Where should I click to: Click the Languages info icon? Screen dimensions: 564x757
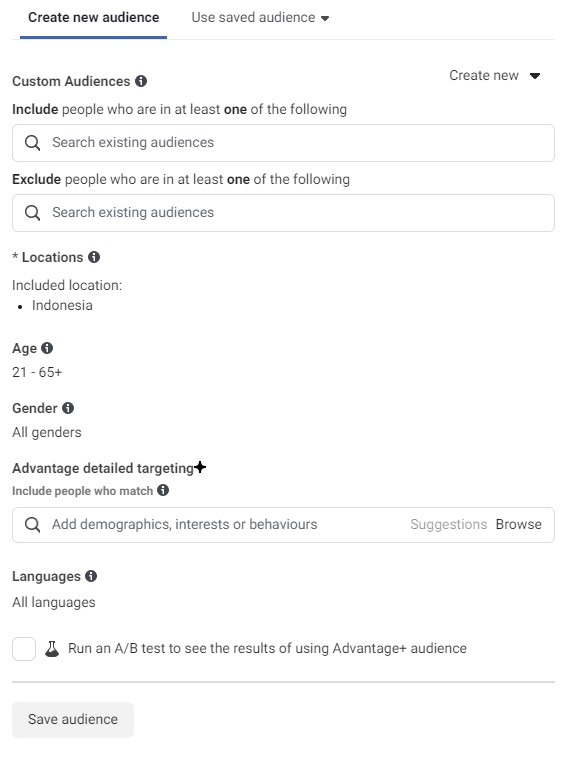pos(91,576)
